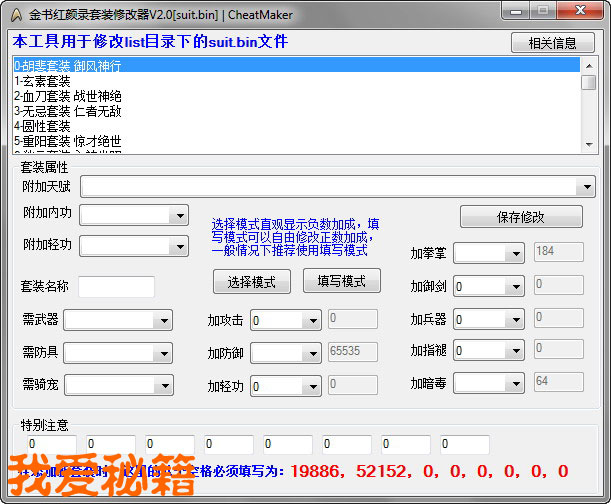This screenshot has height=504, width=611.
Task: Click the 填写模式 button
Action: (341, 281)
